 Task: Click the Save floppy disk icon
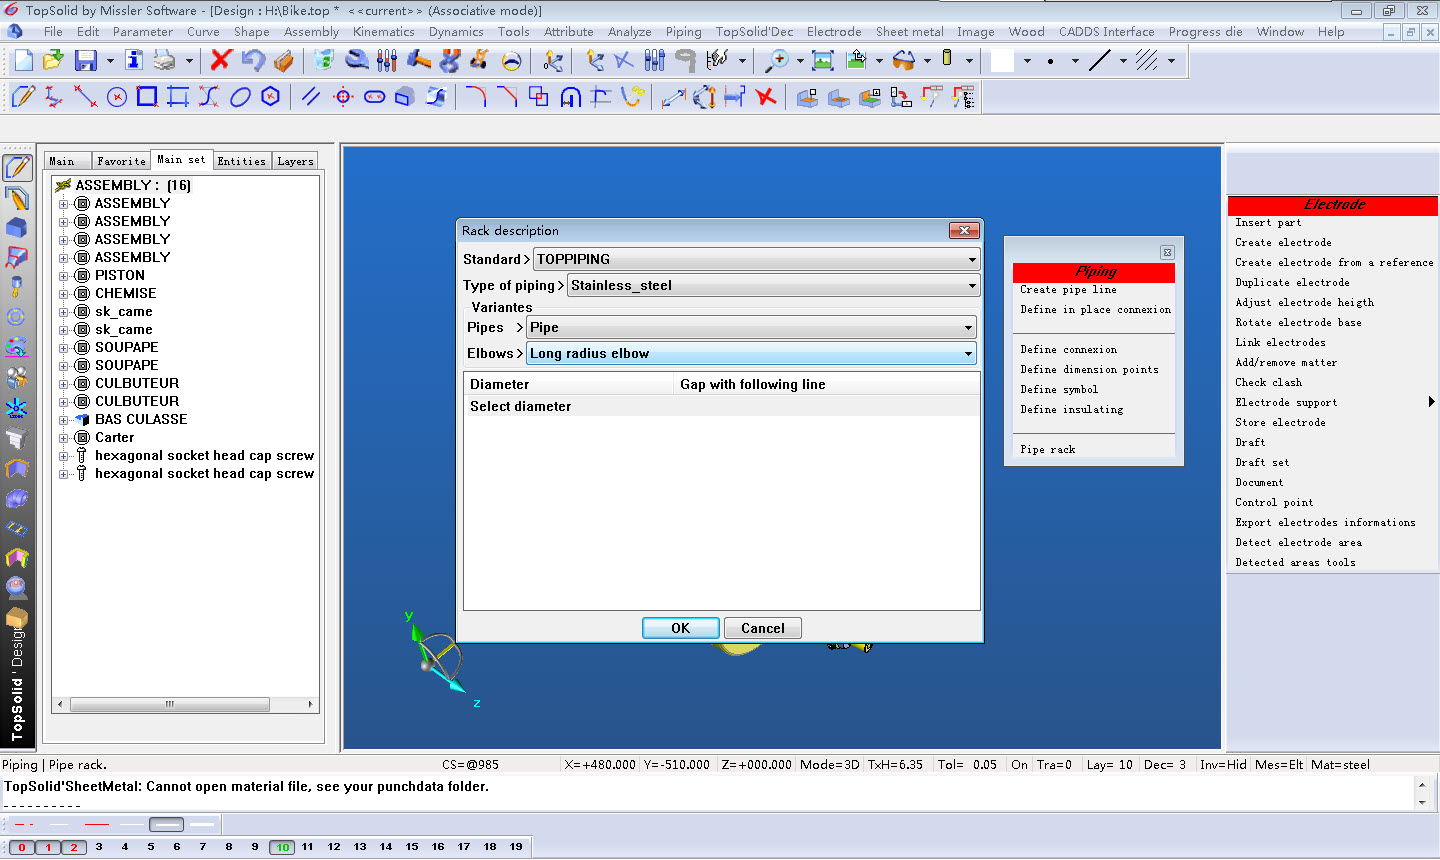click(85, 61)
